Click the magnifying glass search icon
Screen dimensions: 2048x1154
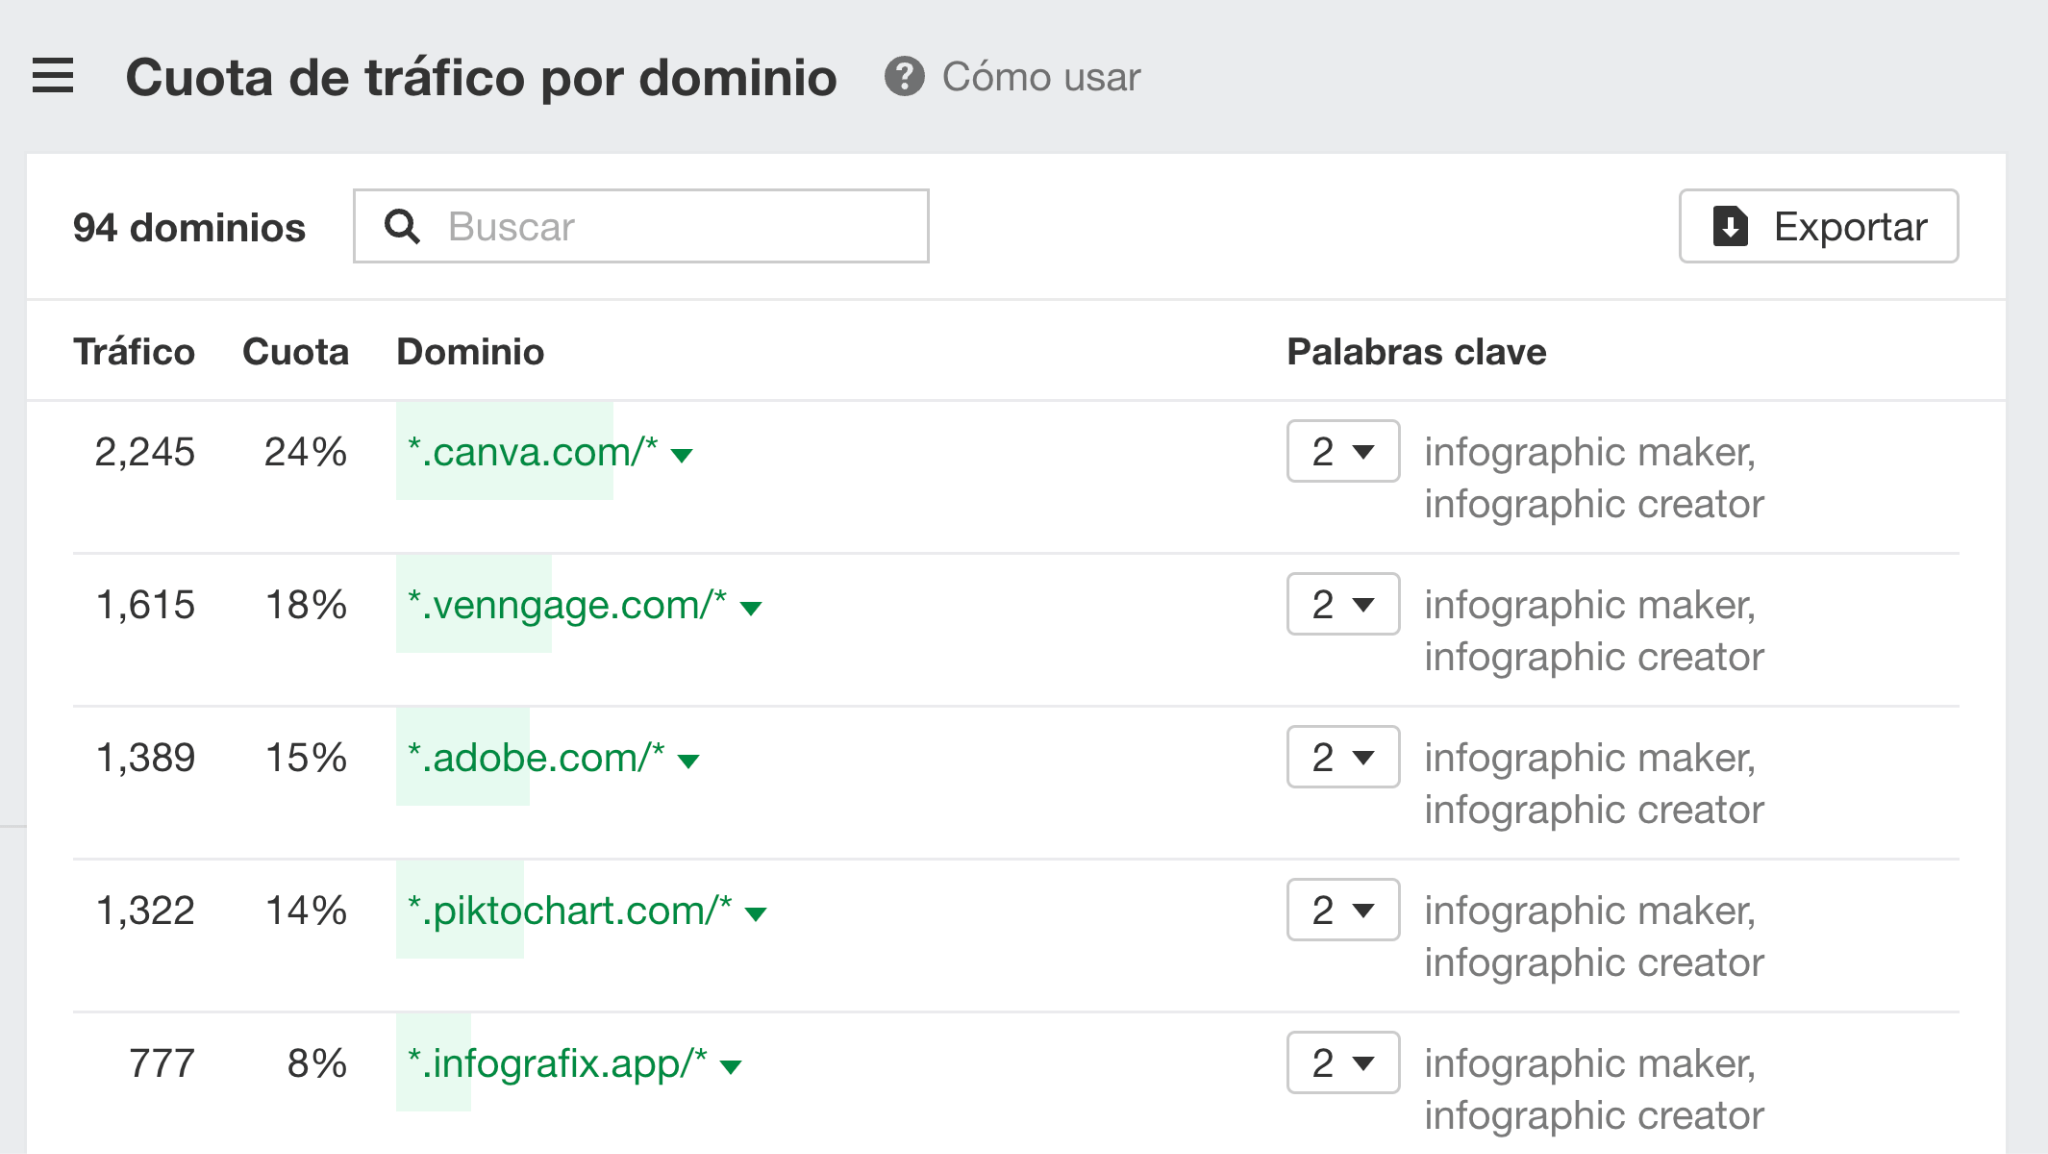pyautogui.click(x=403, y=226)
